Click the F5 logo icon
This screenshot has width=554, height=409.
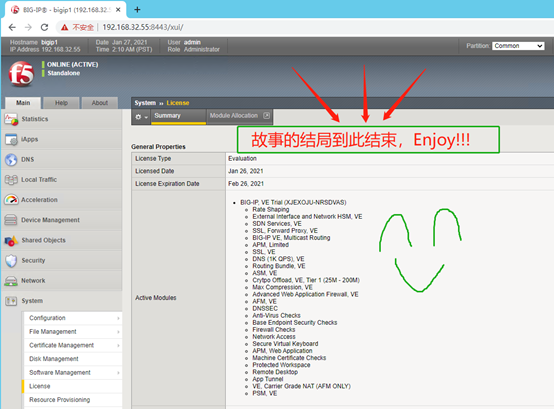point(21,73)
